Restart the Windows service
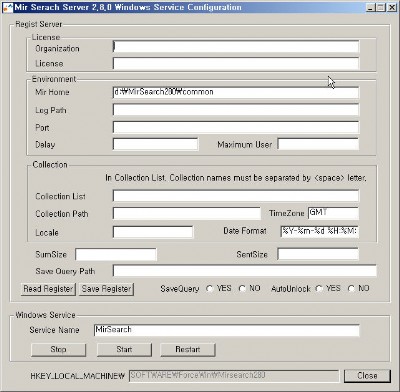Screen dimensions: 400x392 188,350
